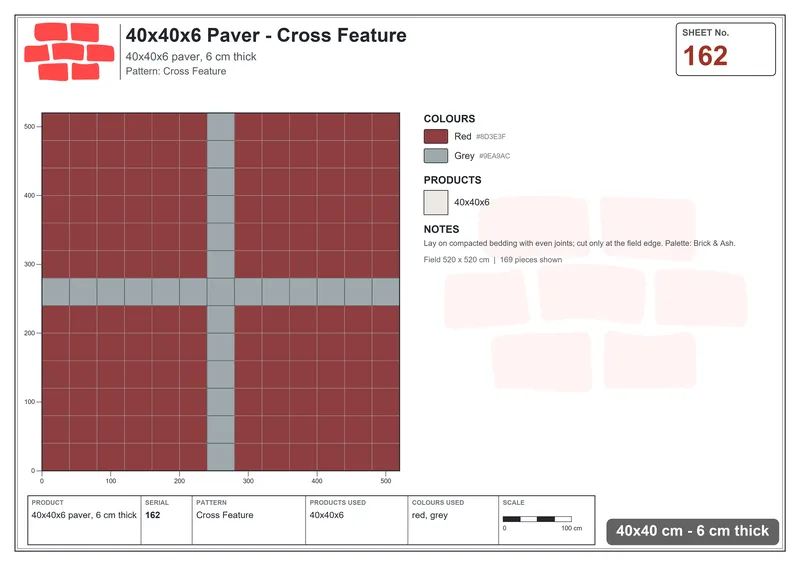This screenshot has height=566, width=800.
Task: Click the subtitle '40x40x6 paver, 6 cm thick'
Action: tap(191, 57)
